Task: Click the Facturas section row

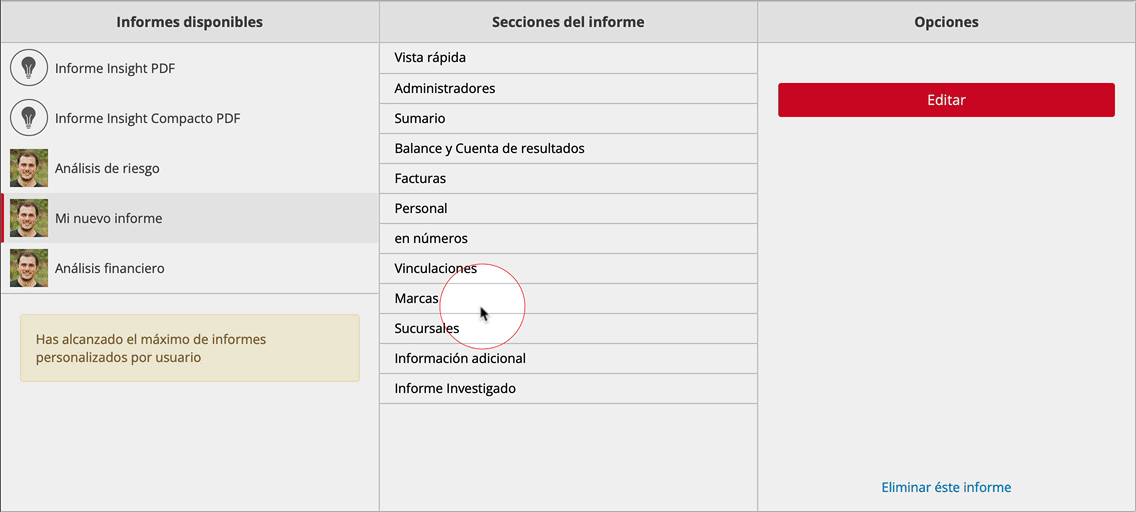Action: (x=568, y=178)
